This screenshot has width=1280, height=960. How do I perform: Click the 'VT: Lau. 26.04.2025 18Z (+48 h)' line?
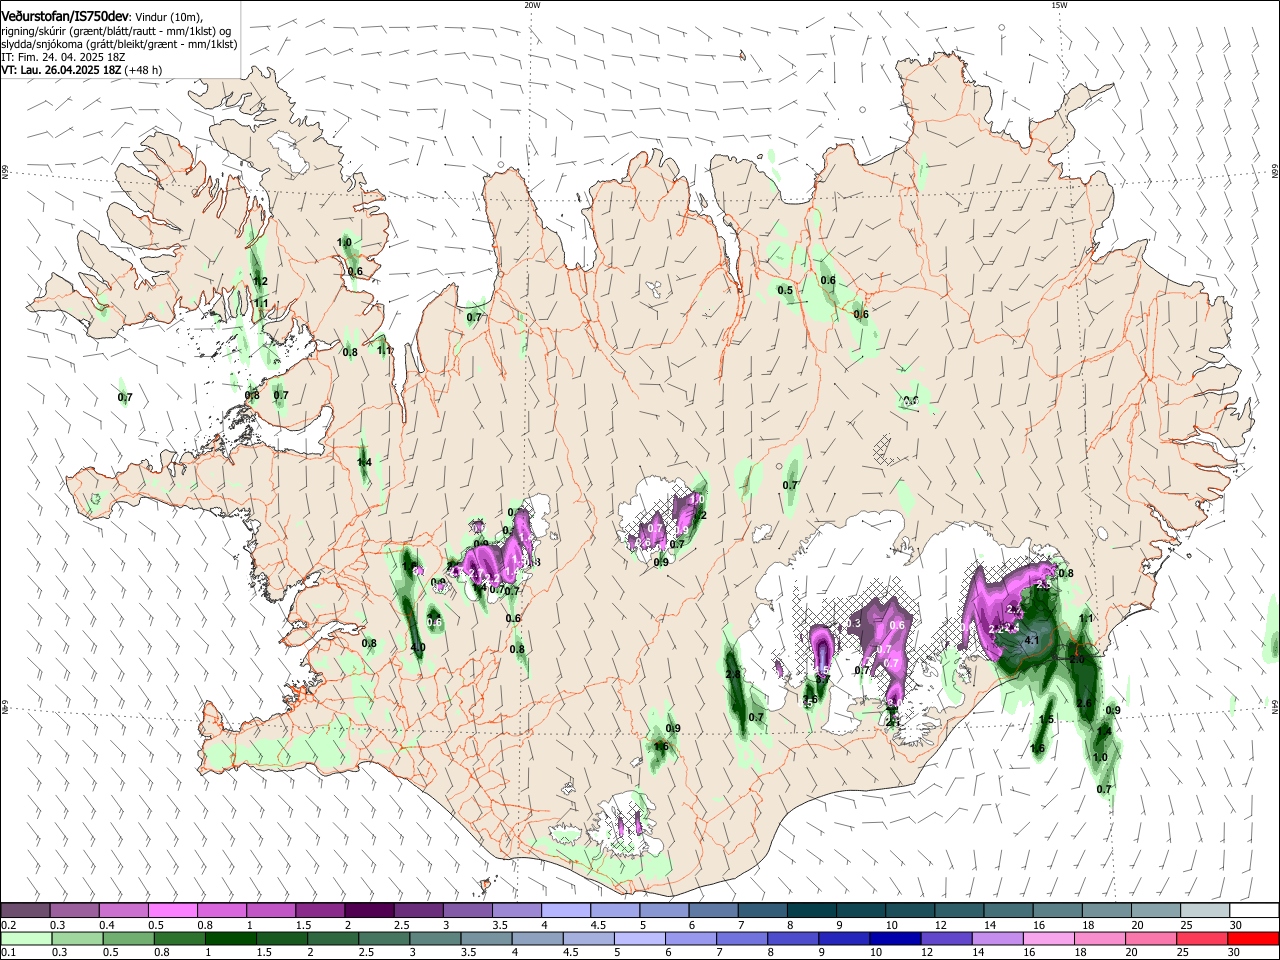pyautogui.click(x=82, y=70)
